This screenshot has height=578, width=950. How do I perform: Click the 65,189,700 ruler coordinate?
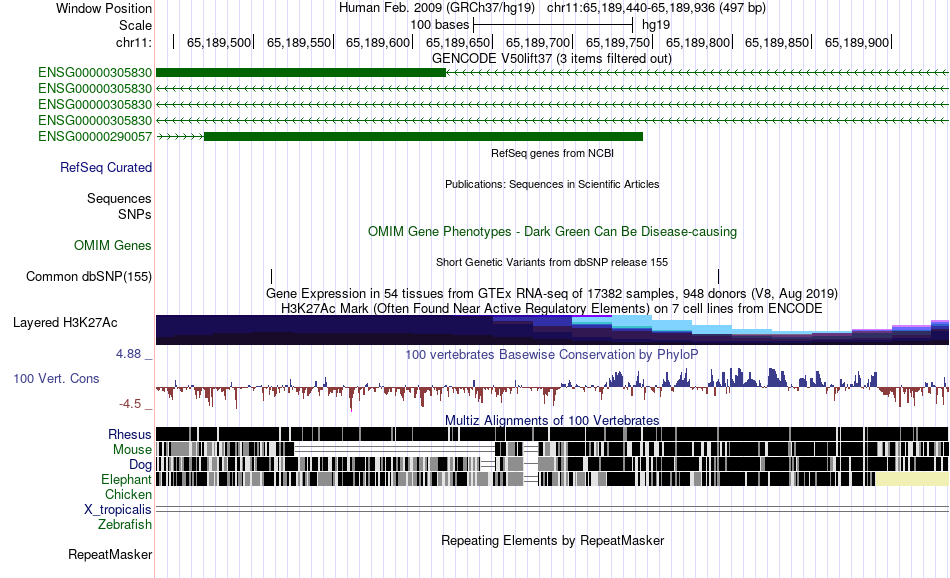pos(538,42)
